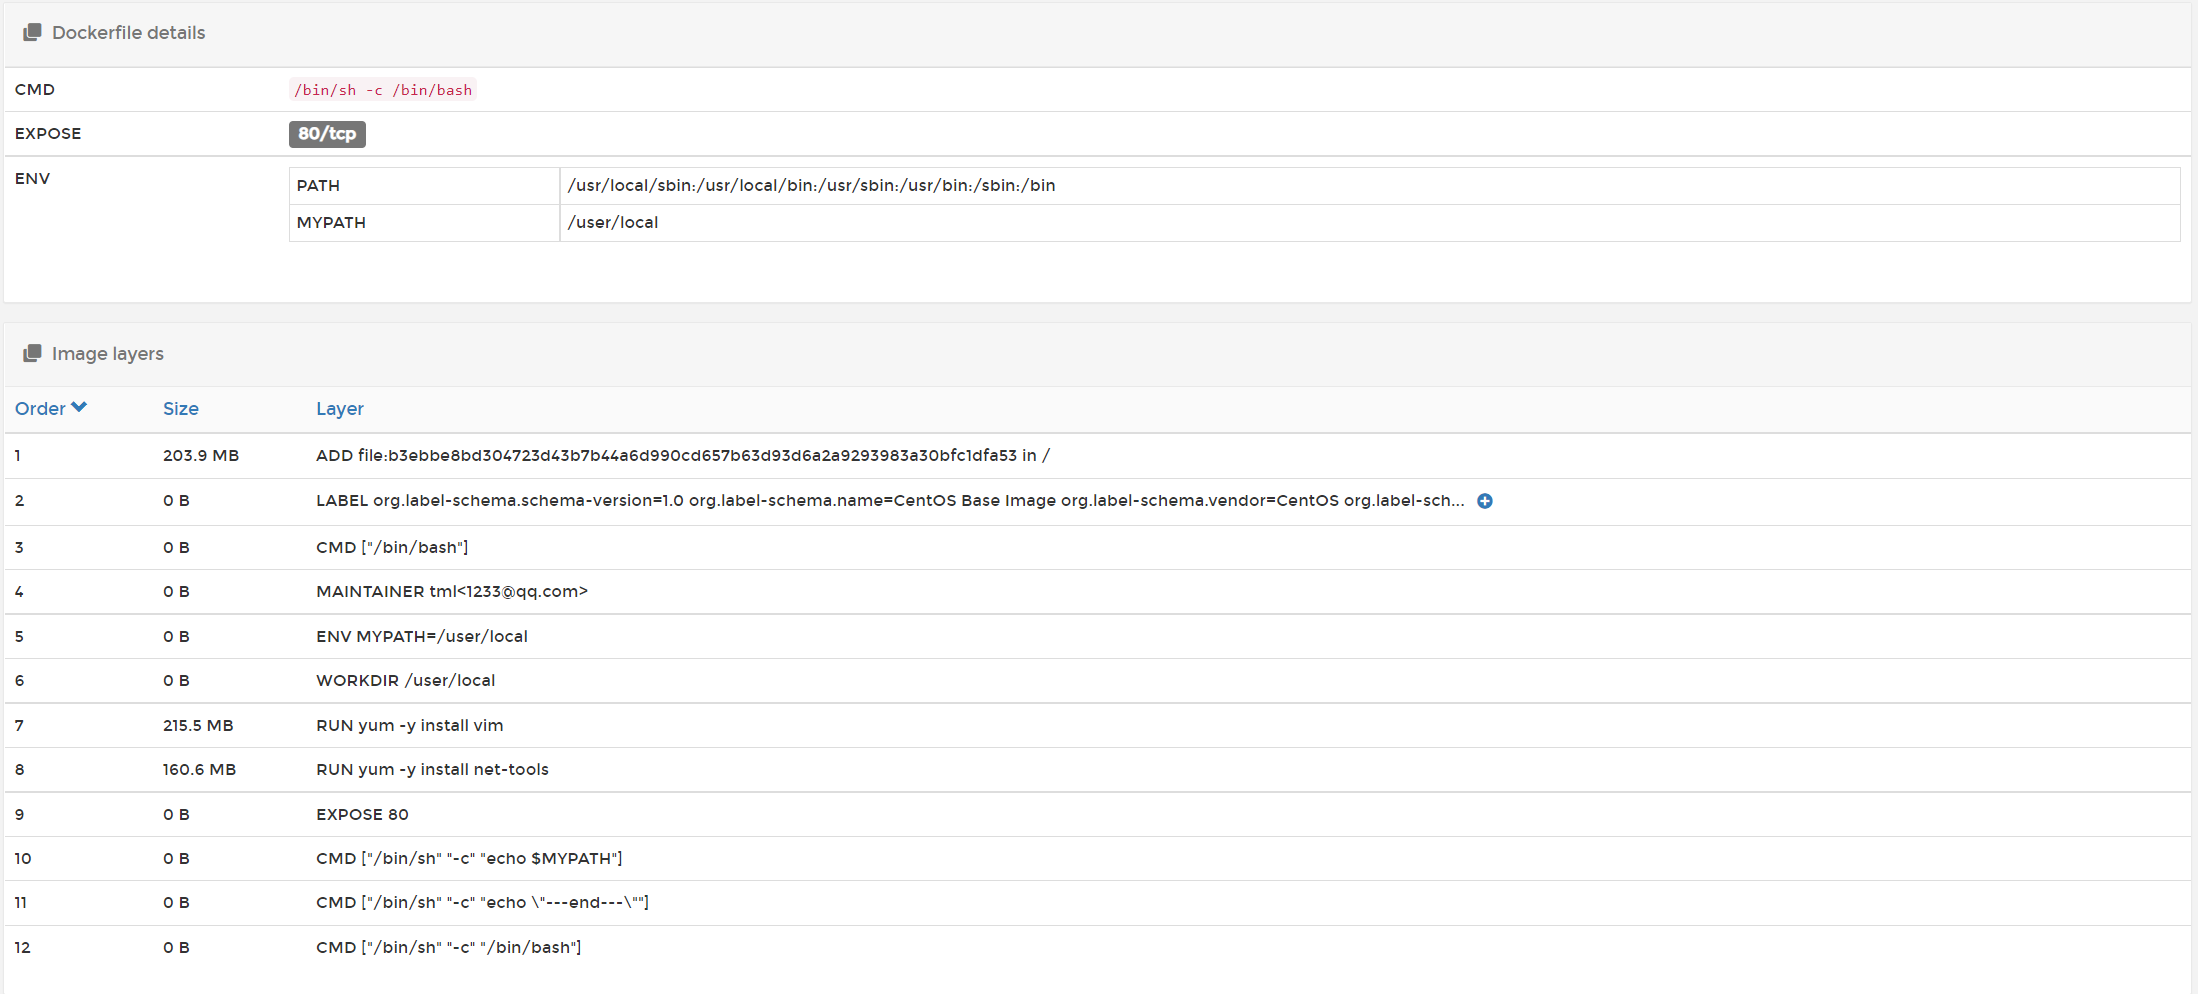Select the EXPOSE 80 layer row
2198x994 pixels.
(362, 815)
